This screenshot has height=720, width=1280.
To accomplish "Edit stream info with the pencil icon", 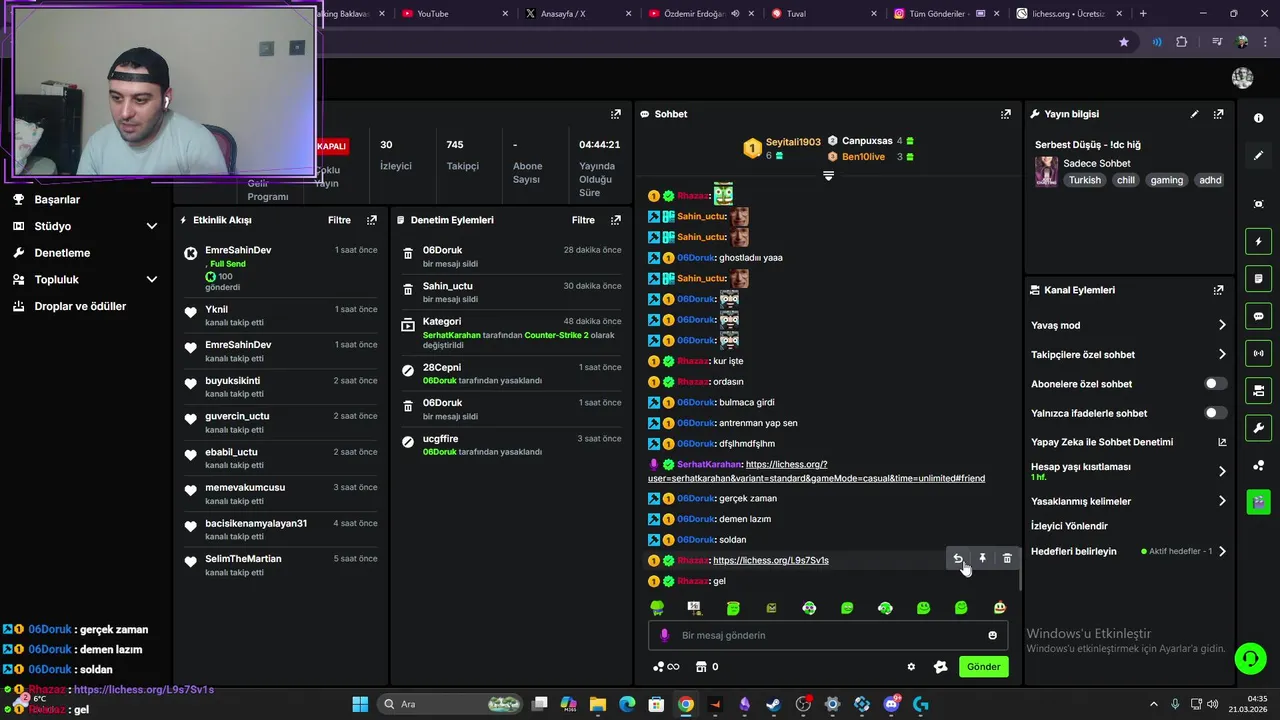I will [x=1194, y=114].
